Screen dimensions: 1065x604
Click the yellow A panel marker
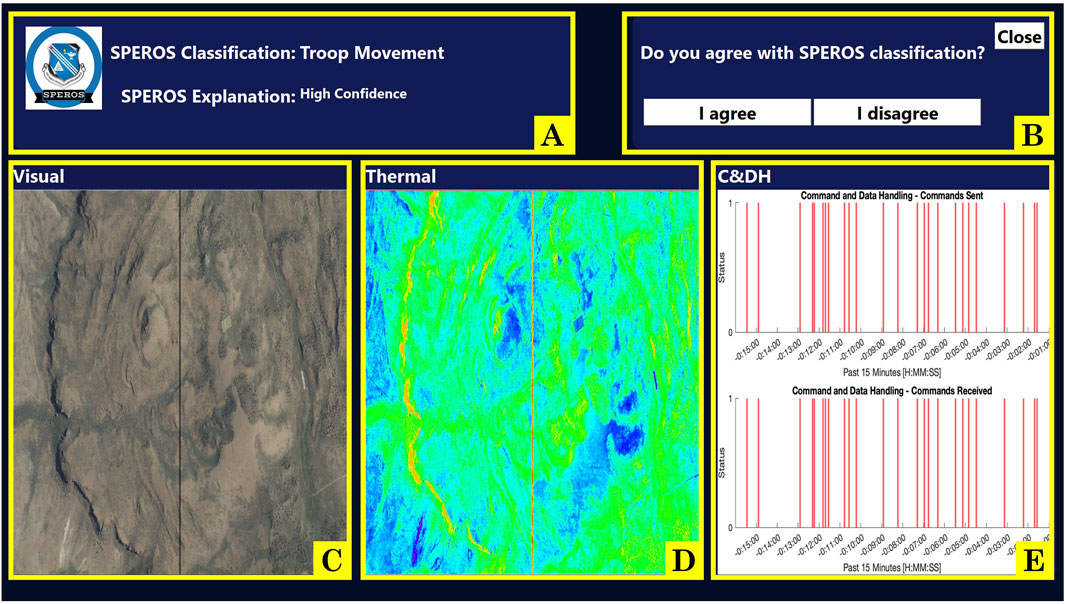550,135
